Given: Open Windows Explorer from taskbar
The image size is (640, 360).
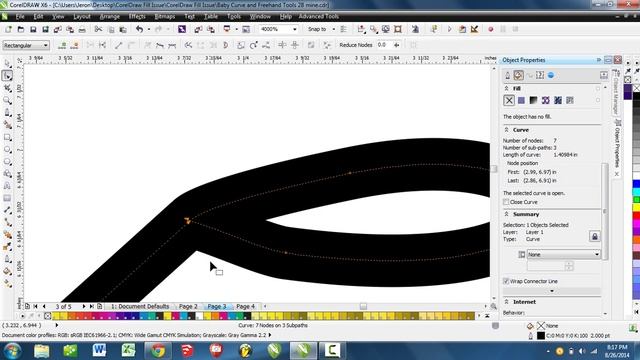Looking at the screenshot, I should [41, 351].
